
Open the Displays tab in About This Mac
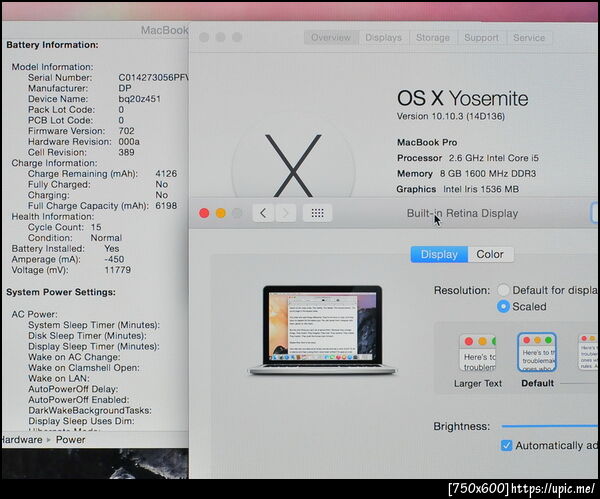click(384, 38)
